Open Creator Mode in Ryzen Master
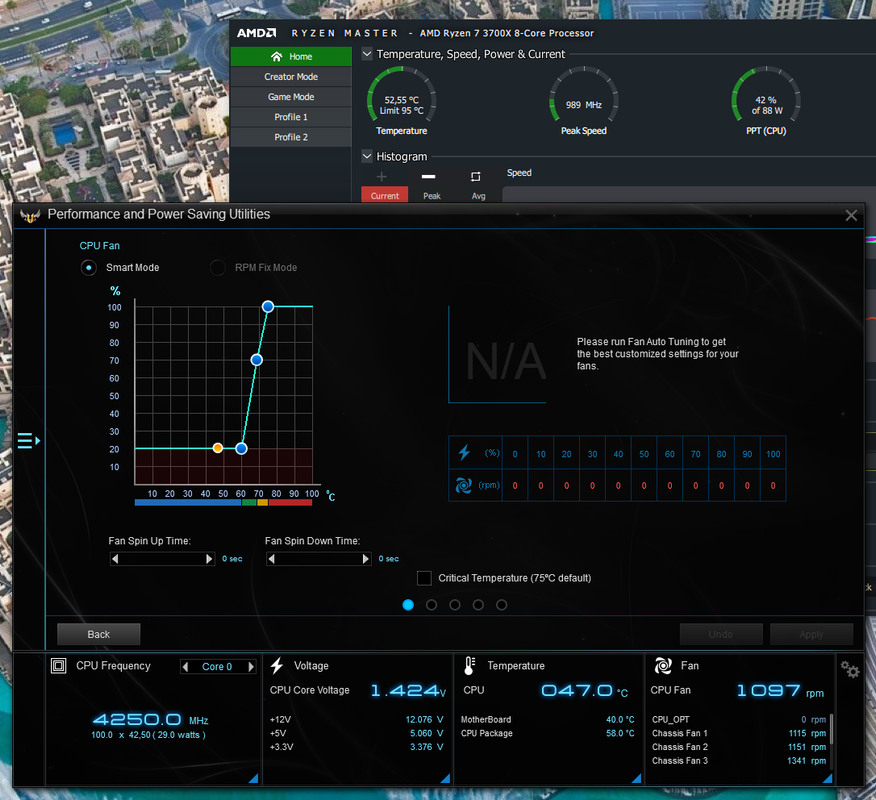Image resolution: width=876 pixels, height=800 pixels. click(291, 77)
